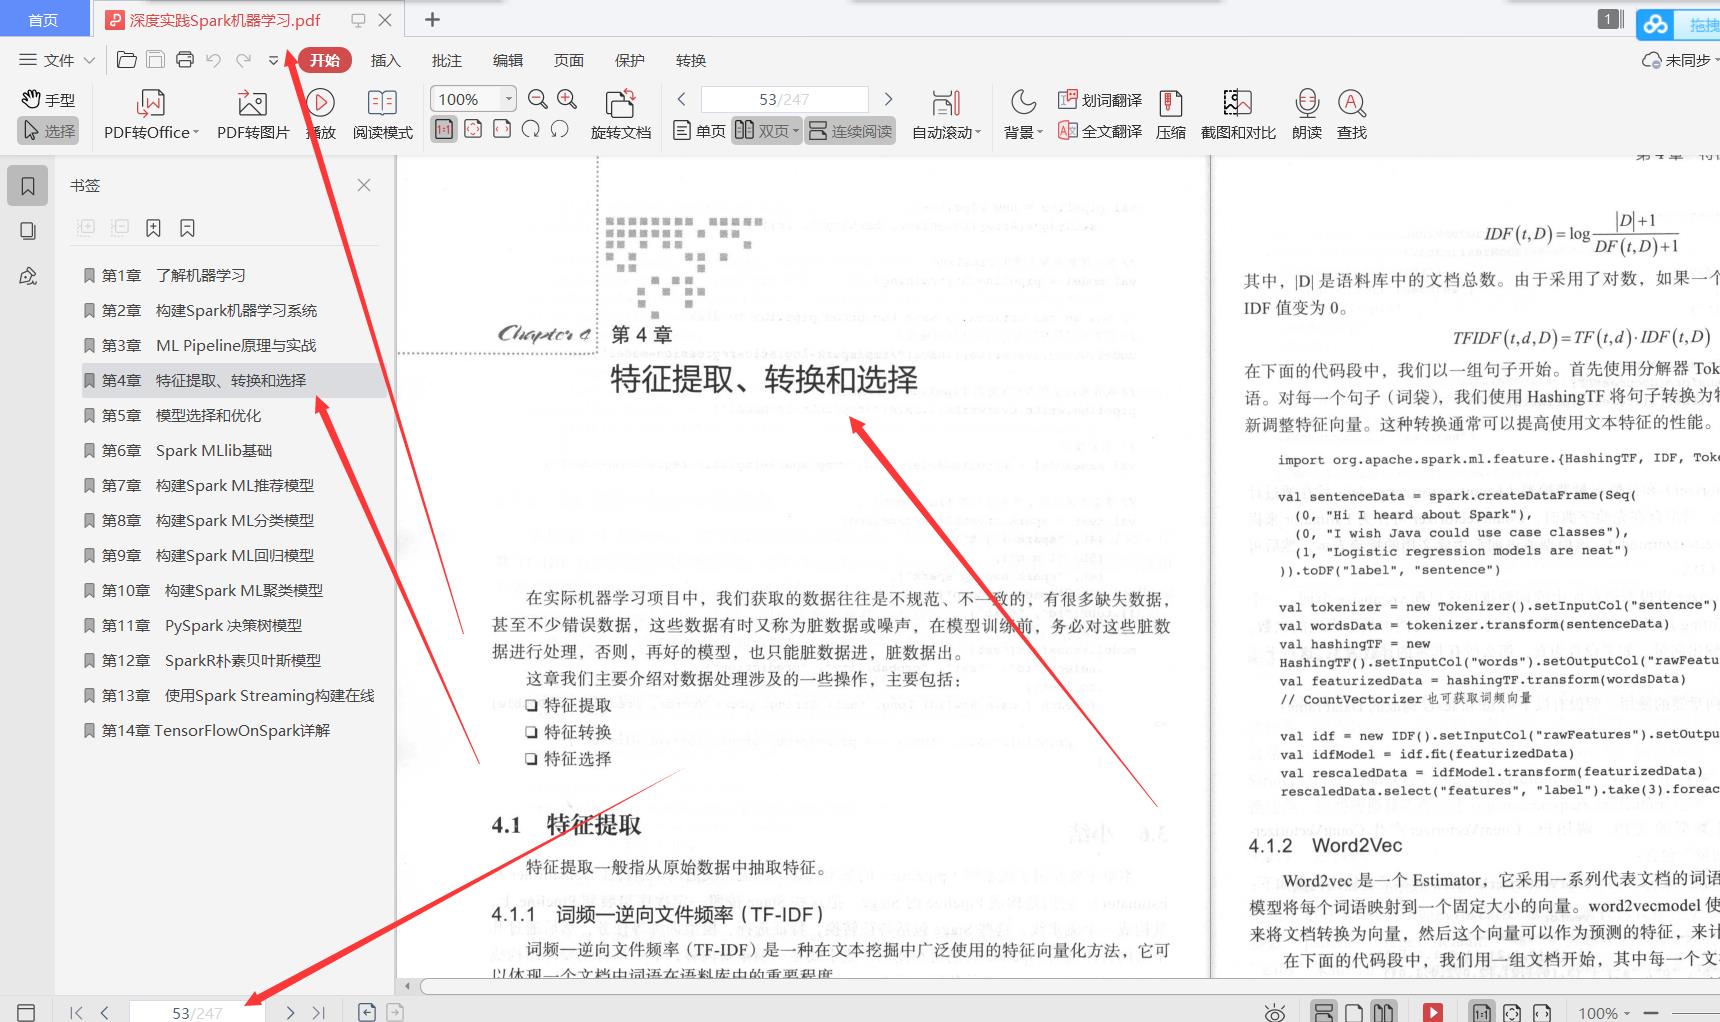The width and height of the screenshot is (1720, 1022).
Task: Fit page to window in toolbar
Action: coord(473,129)
